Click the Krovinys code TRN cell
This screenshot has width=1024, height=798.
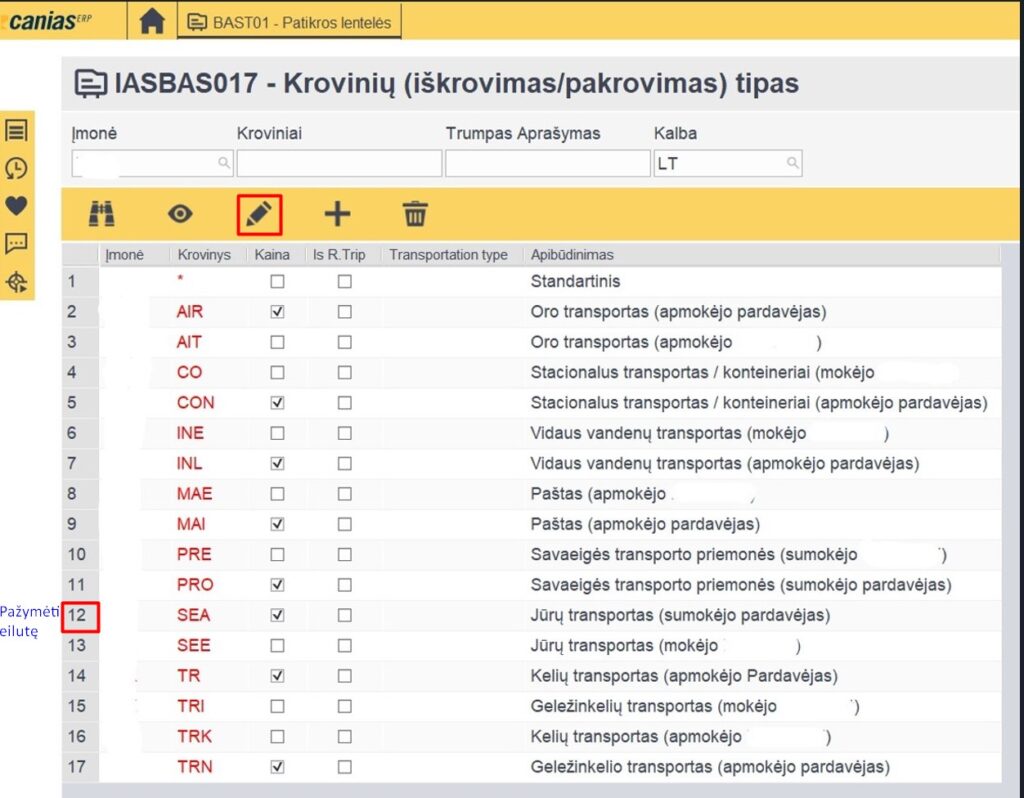194,767
